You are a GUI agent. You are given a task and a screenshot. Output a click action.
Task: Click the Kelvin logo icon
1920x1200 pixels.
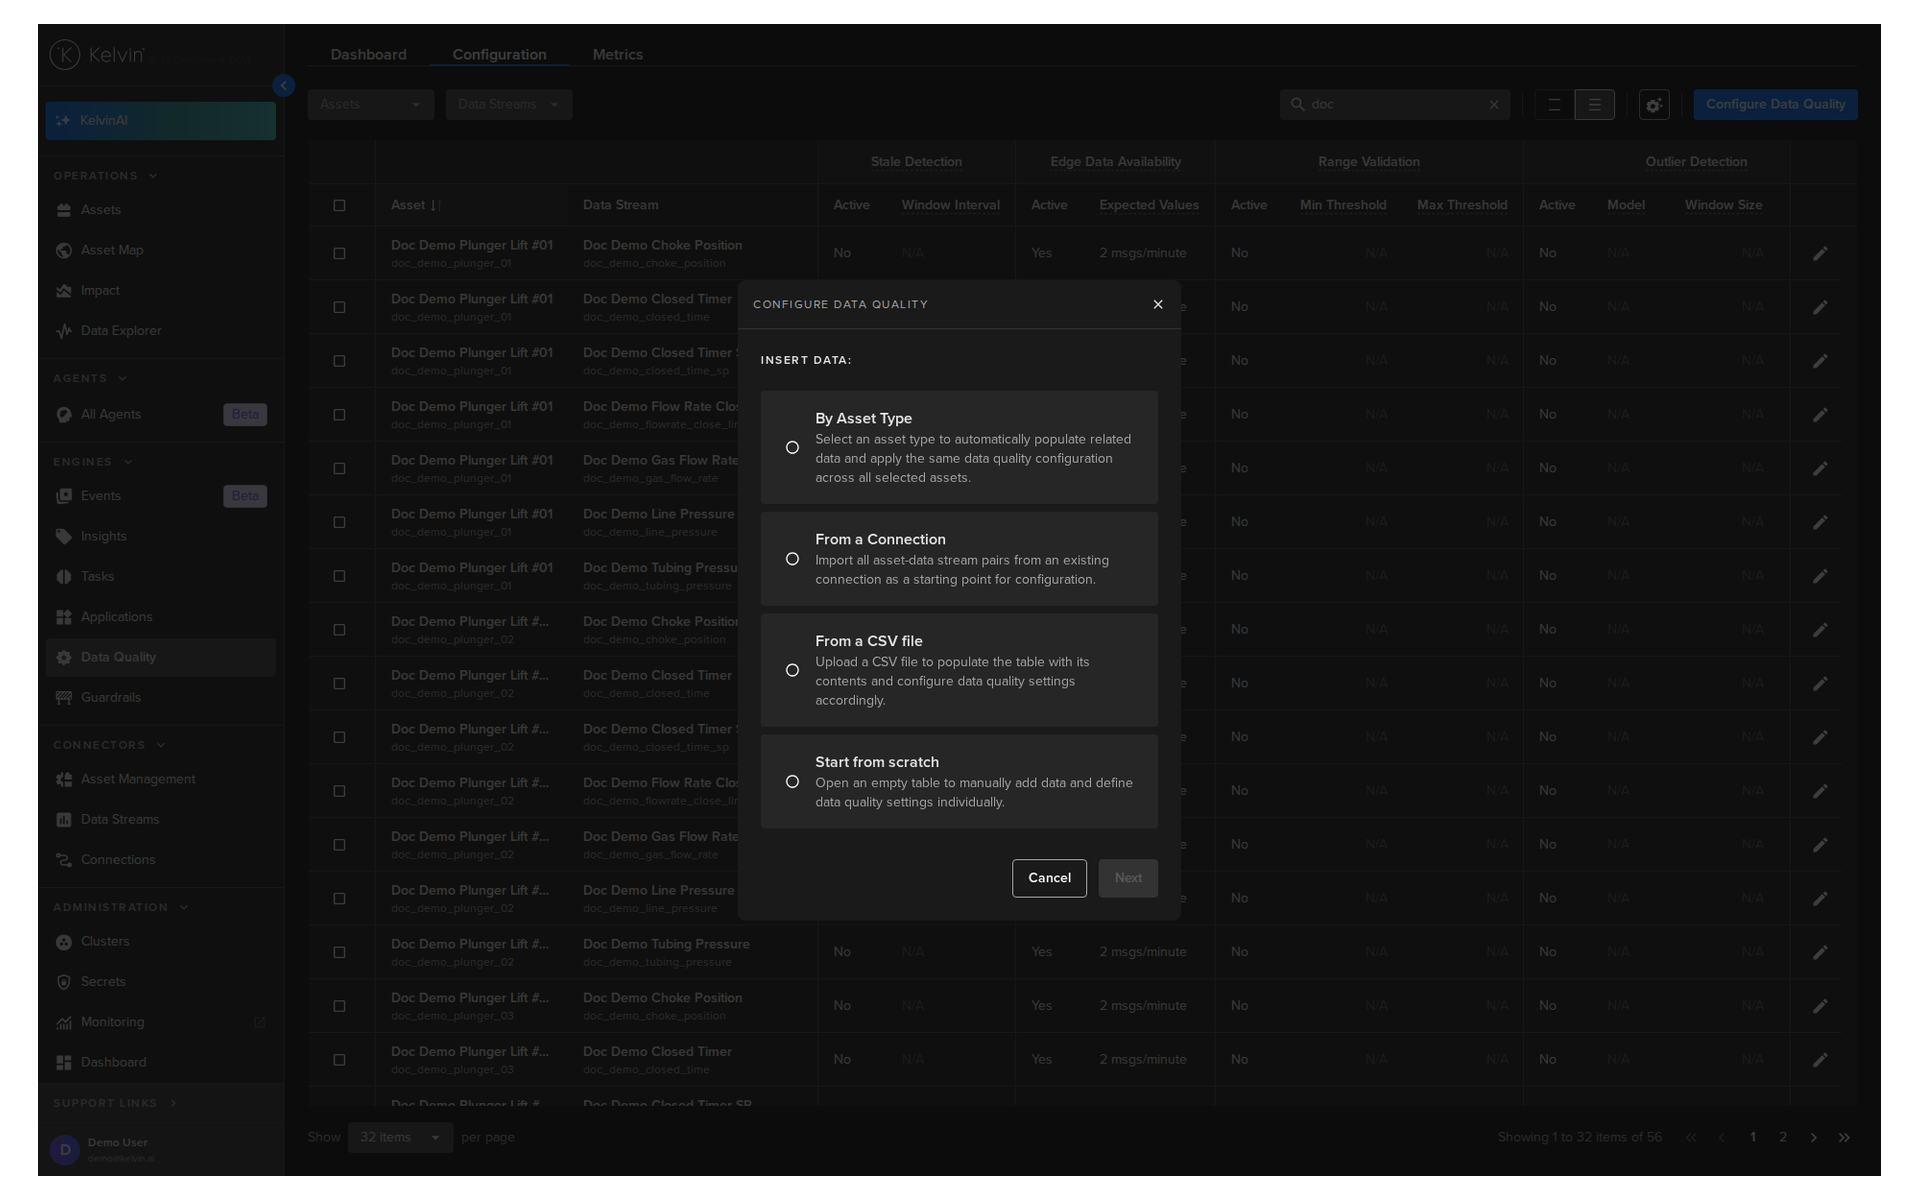[x=65, y=55]
